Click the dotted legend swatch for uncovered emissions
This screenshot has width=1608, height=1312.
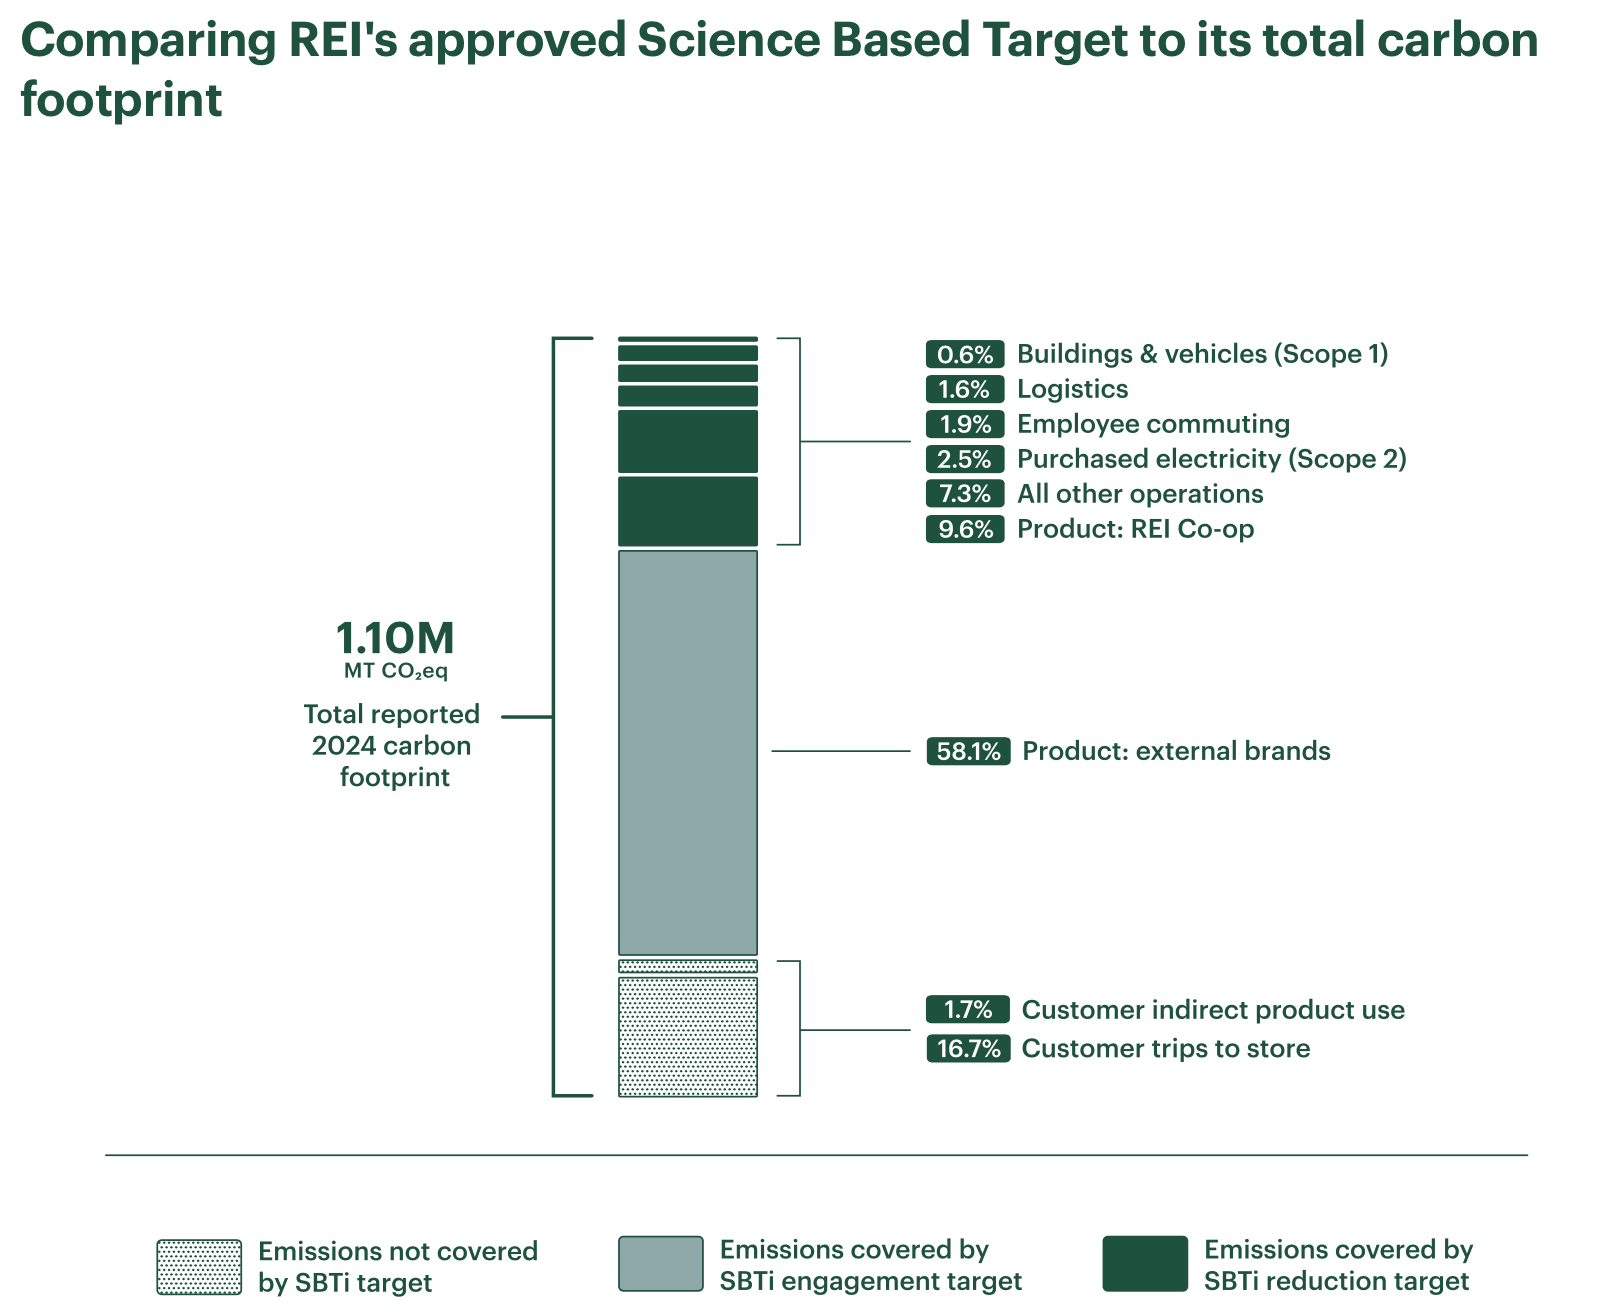tap(199, 1267)
